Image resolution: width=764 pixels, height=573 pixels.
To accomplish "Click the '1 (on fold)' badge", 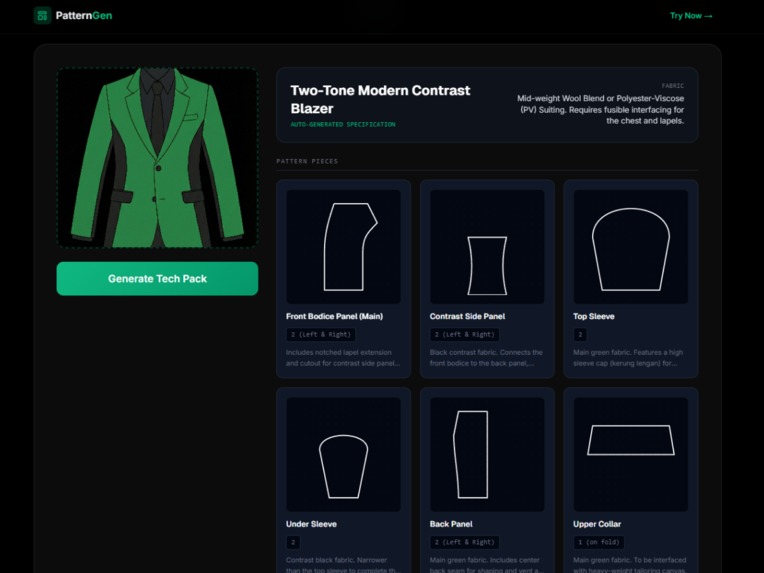I will (599, 542).
